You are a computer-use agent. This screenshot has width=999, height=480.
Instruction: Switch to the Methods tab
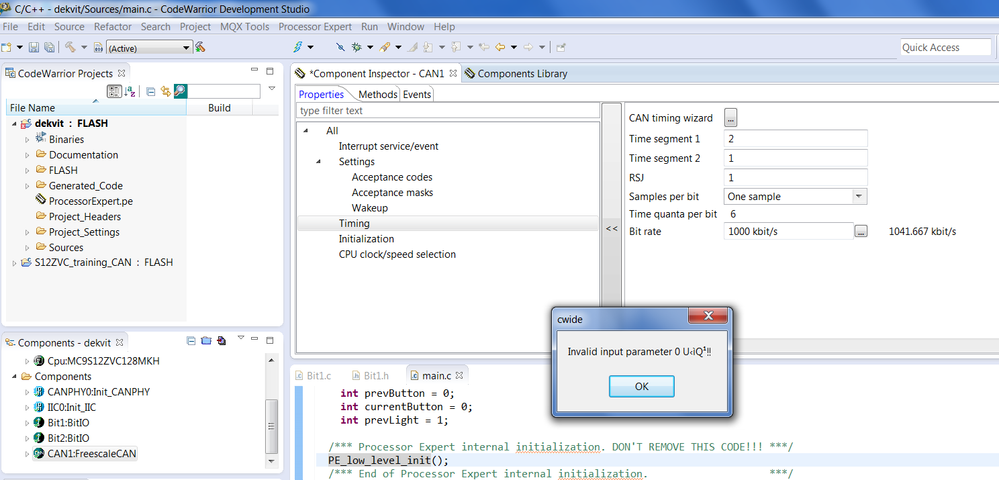378,94
